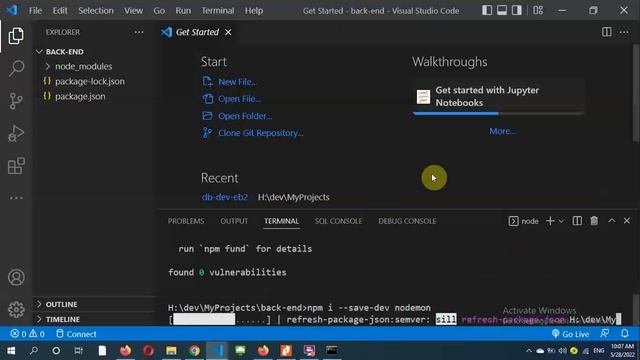
Task: Kill terminal with trash icon
Action: coord(594,221)
